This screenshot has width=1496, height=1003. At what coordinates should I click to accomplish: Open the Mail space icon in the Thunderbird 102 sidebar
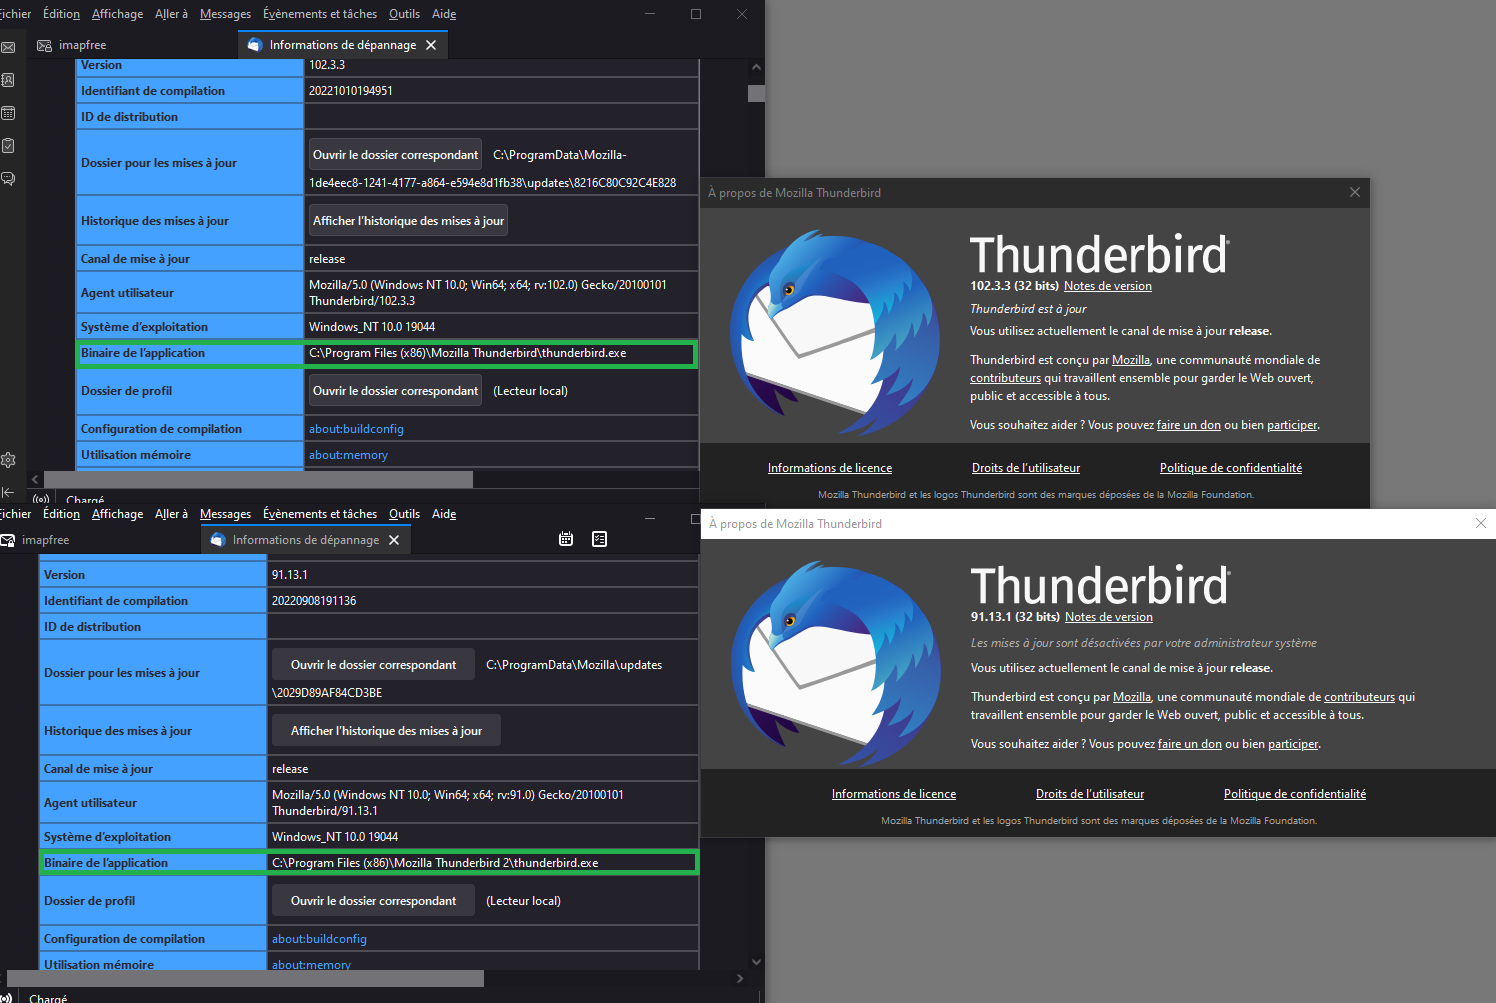(x=8, y=47)
